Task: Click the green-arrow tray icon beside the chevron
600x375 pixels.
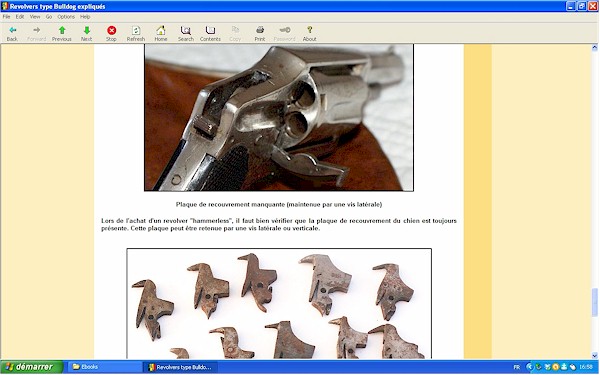Action: coord(539,367)
